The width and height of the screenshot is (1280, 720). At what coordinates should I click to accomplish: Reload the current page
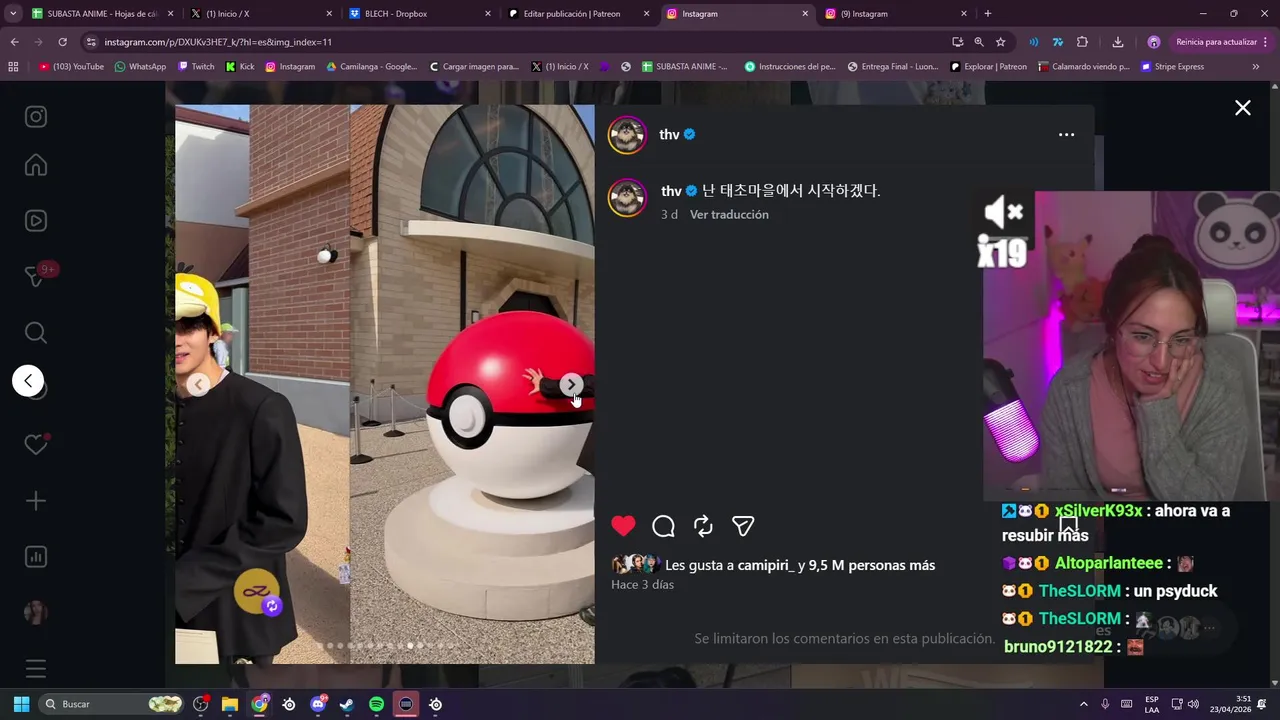(x=62, y=42)
